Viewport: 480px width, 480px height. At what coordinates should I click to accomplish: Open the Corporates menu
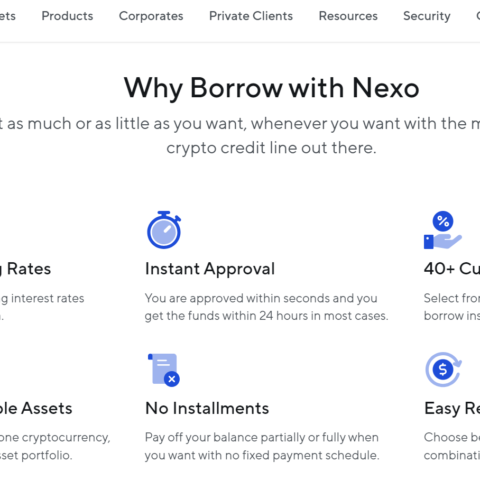(151, 16)
